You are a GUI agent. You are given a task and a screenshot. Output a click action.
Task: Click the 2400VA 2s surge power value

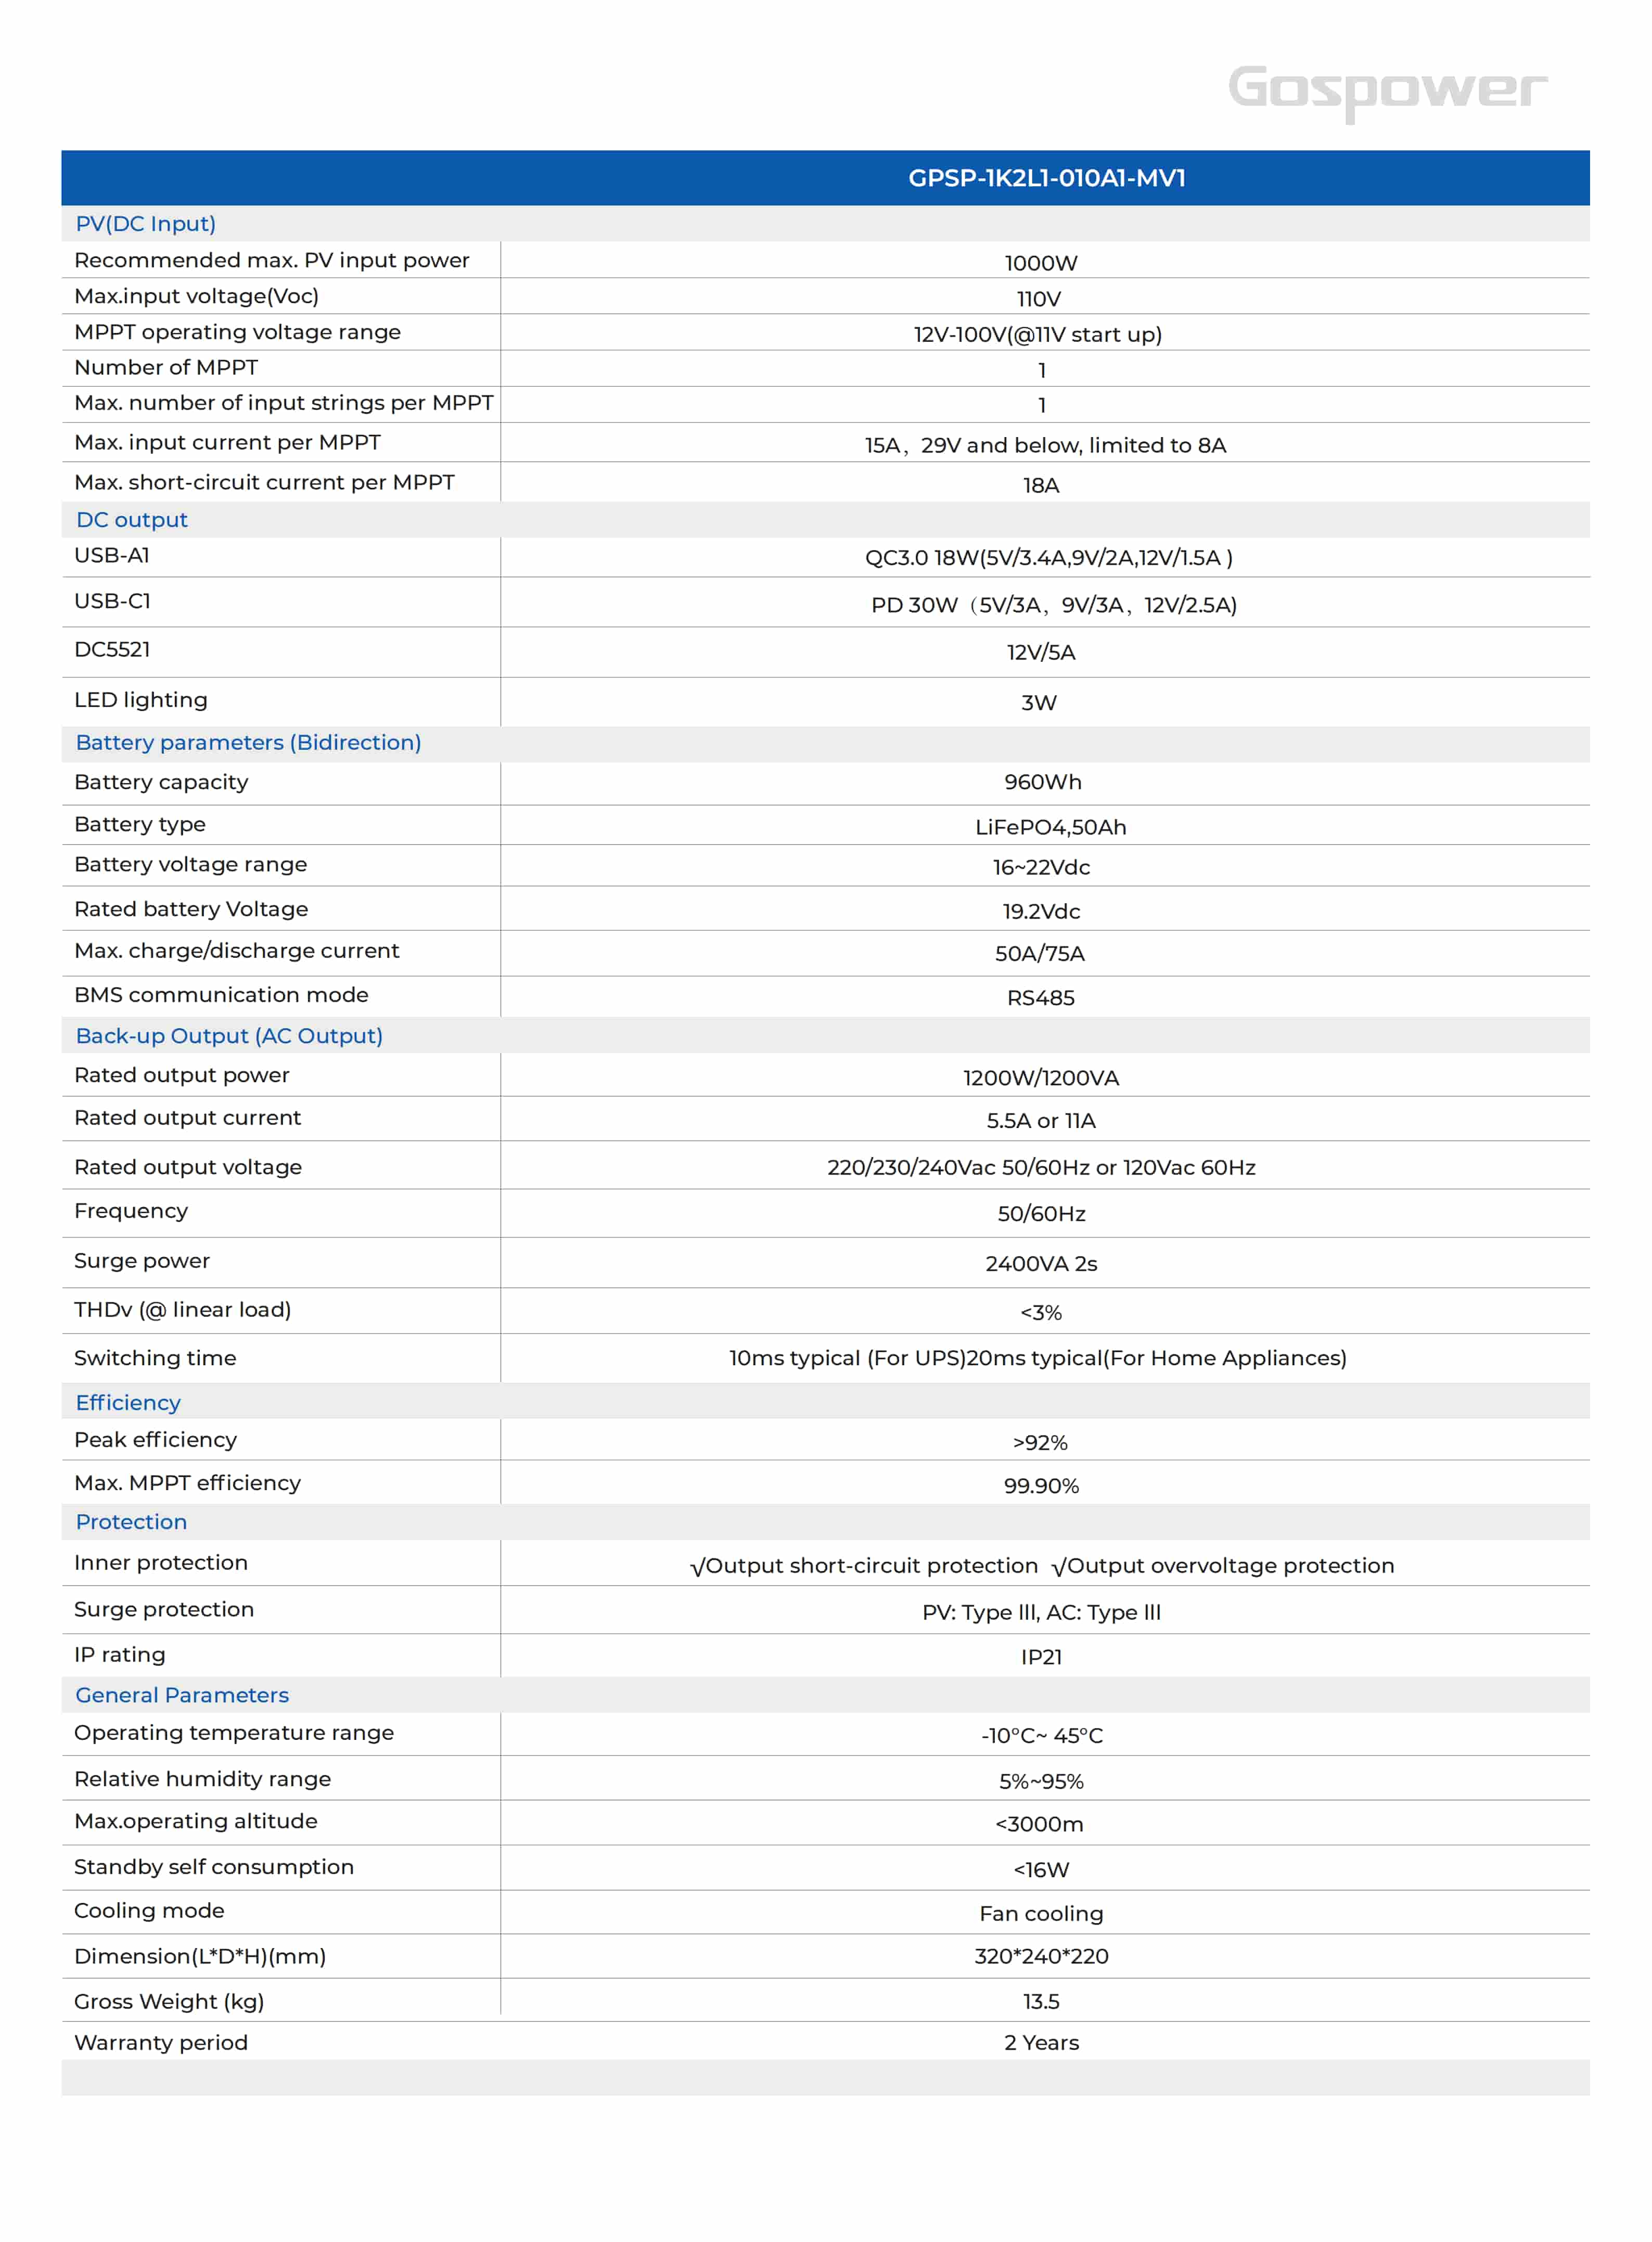1041,1264
